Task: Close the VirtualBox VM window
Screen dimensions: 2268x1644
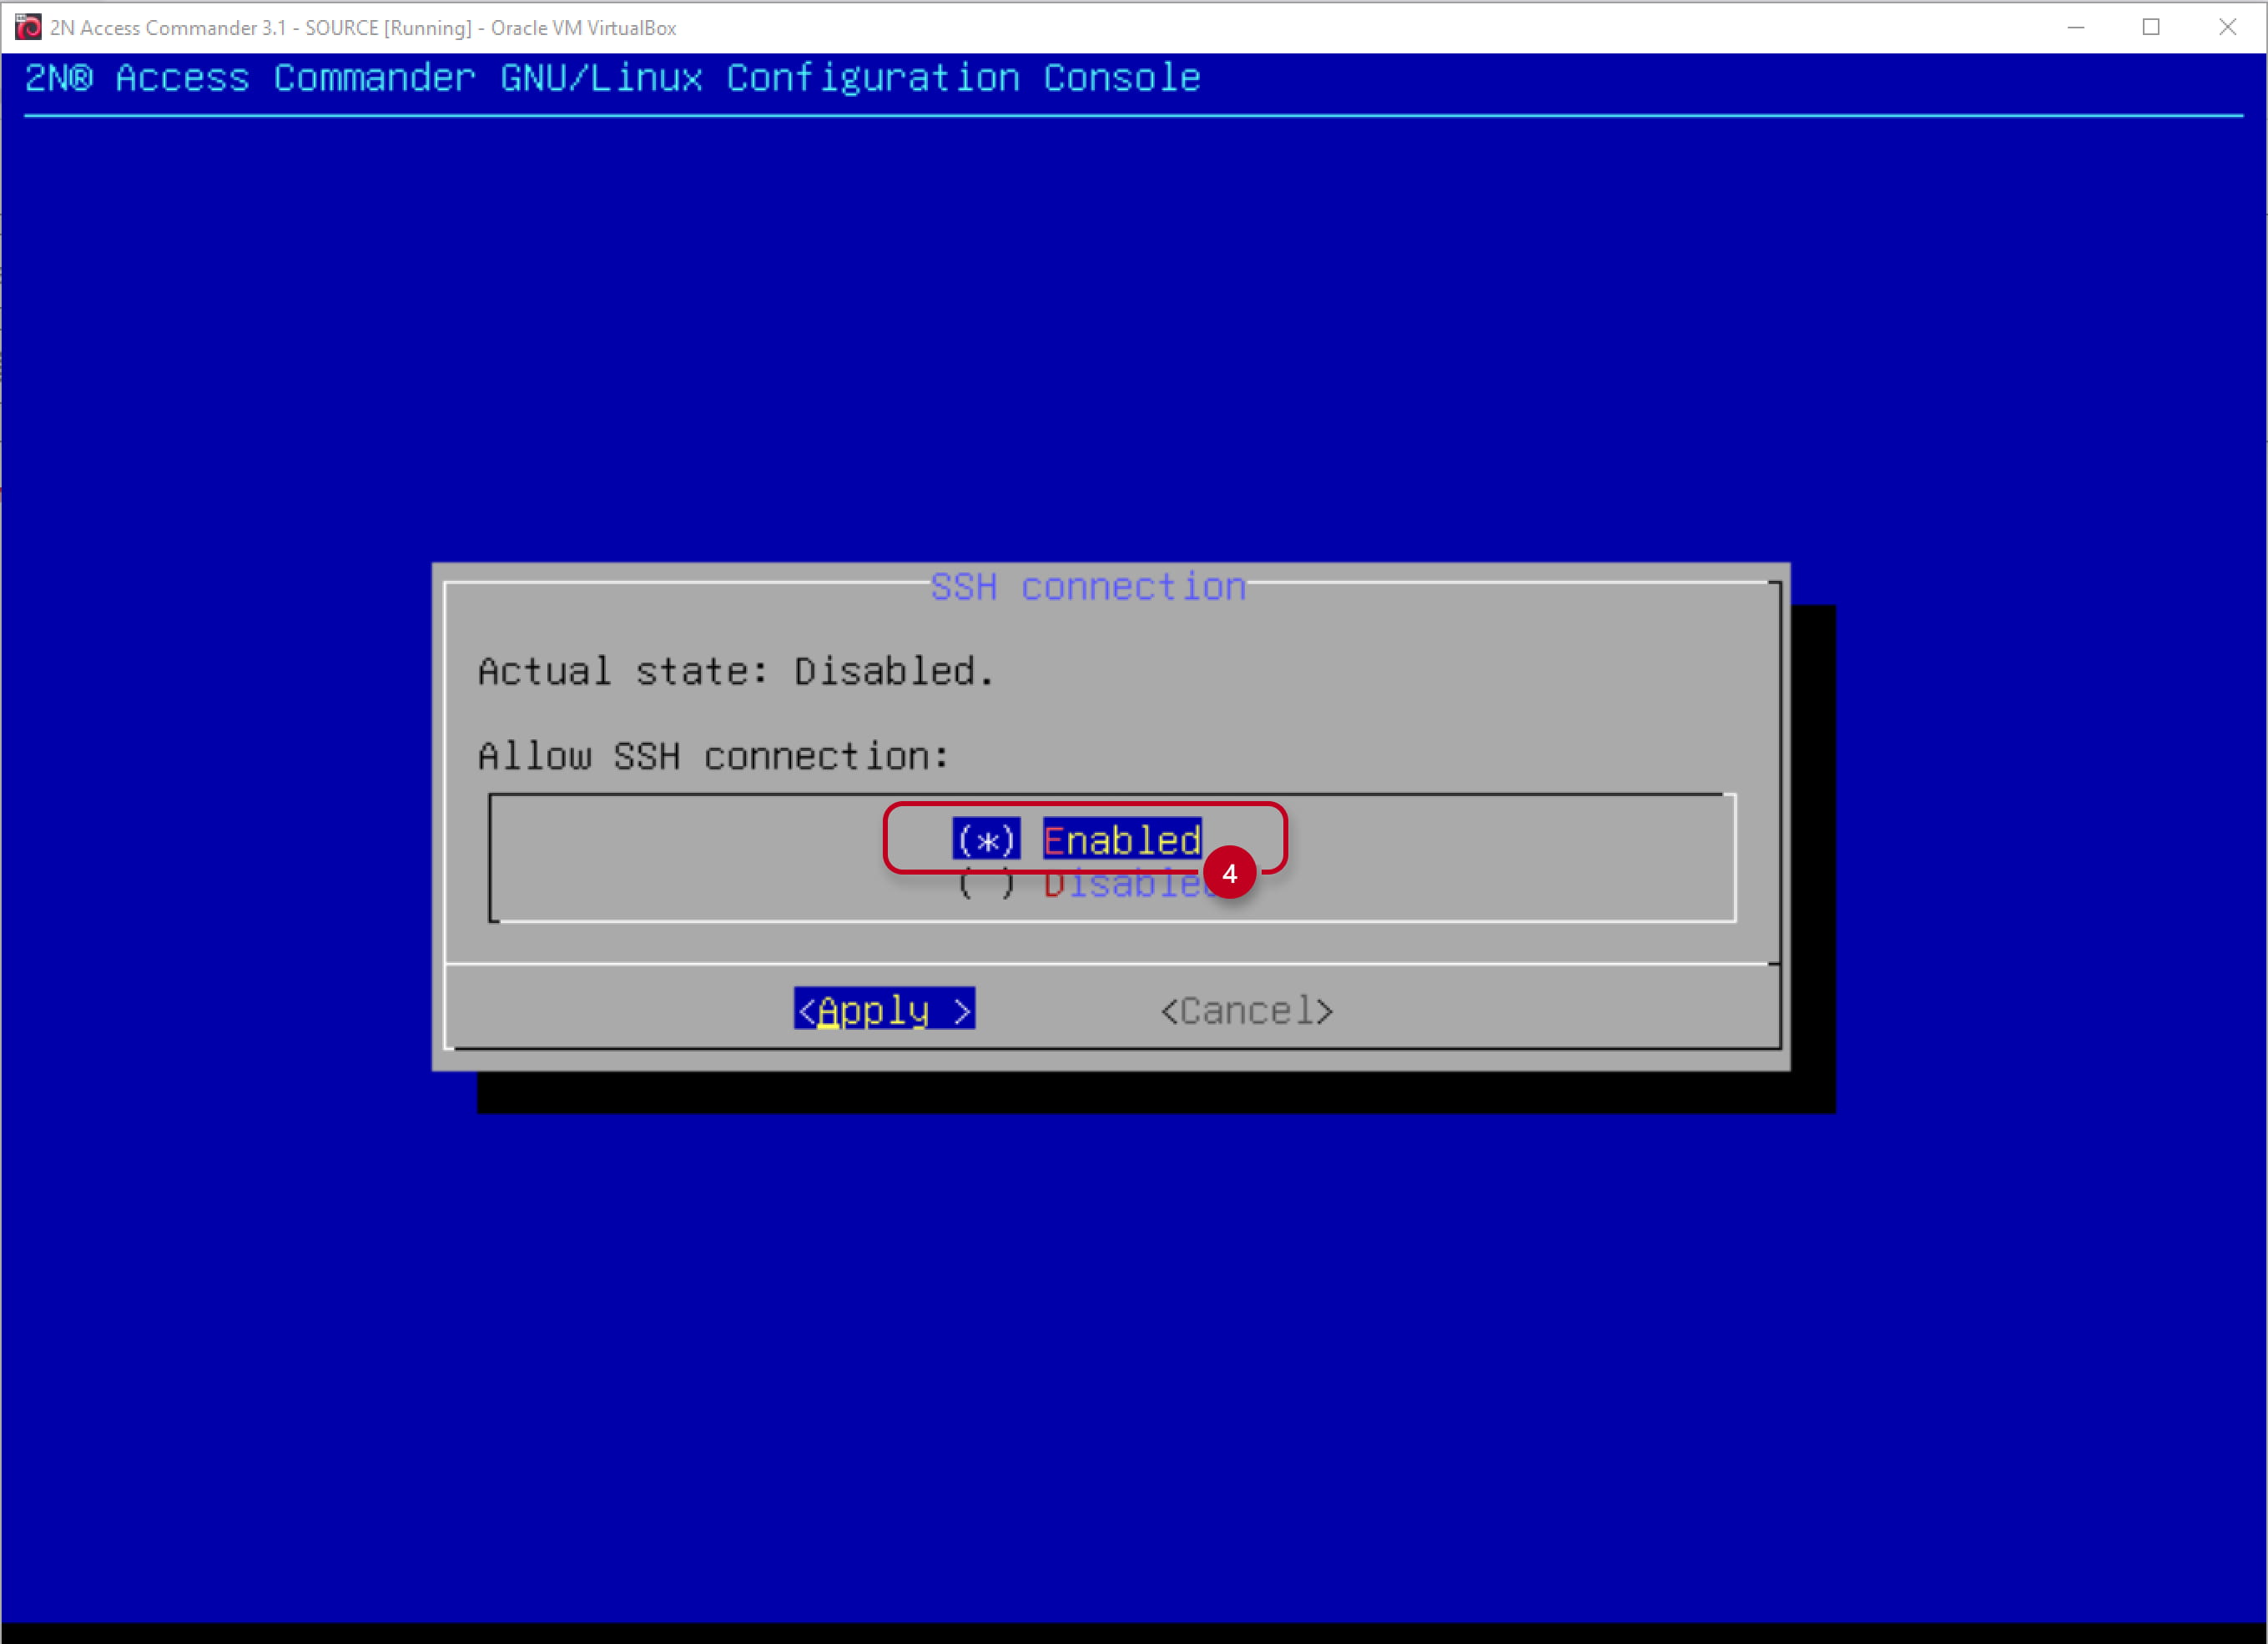Action: point(2227,27)
